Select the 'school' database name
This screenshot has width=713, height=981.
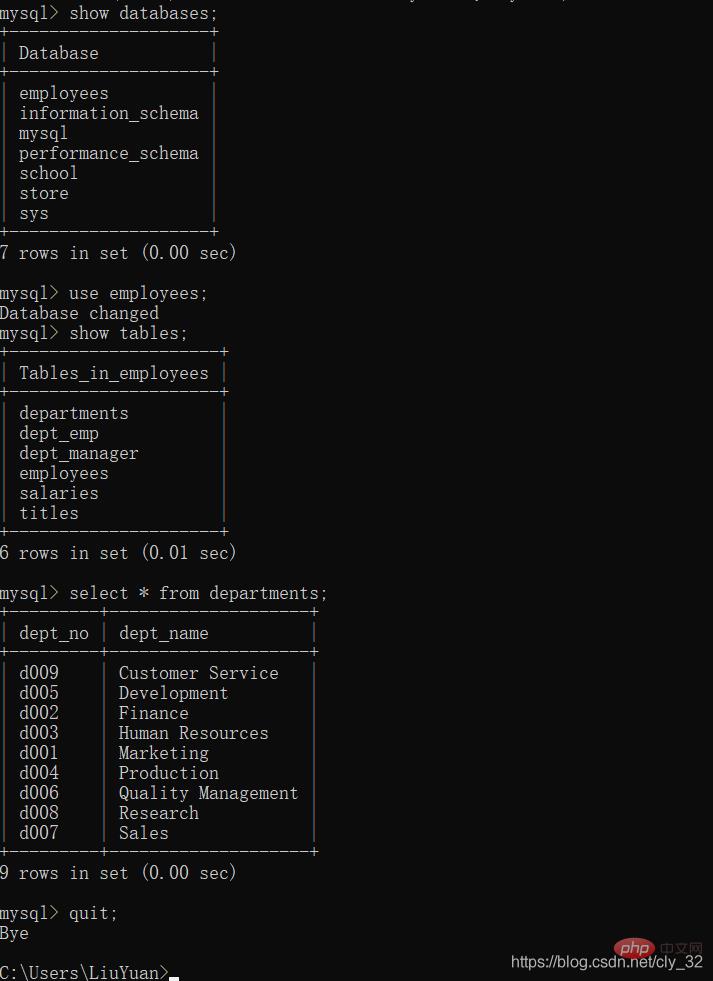coord(48,173)
